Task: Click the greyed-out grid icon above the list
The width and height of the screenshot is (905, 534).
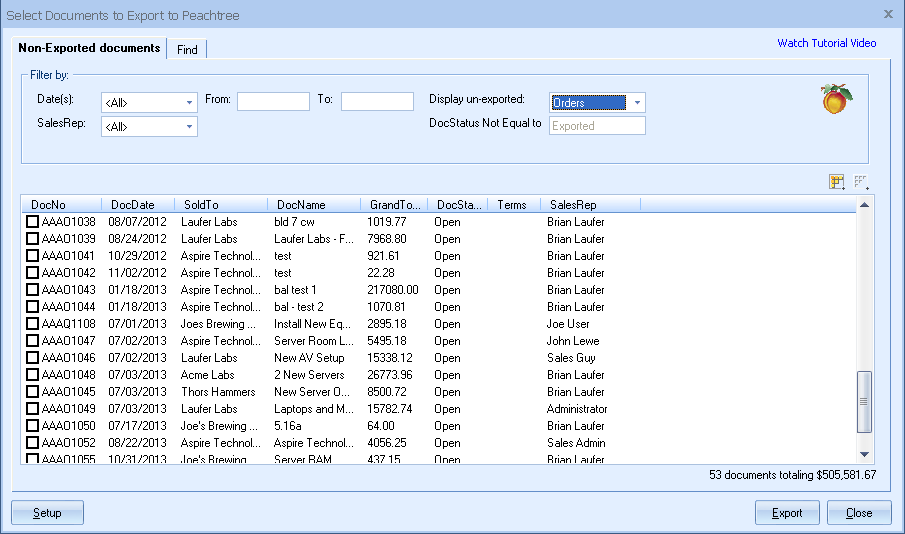Action: coord(861,181)
